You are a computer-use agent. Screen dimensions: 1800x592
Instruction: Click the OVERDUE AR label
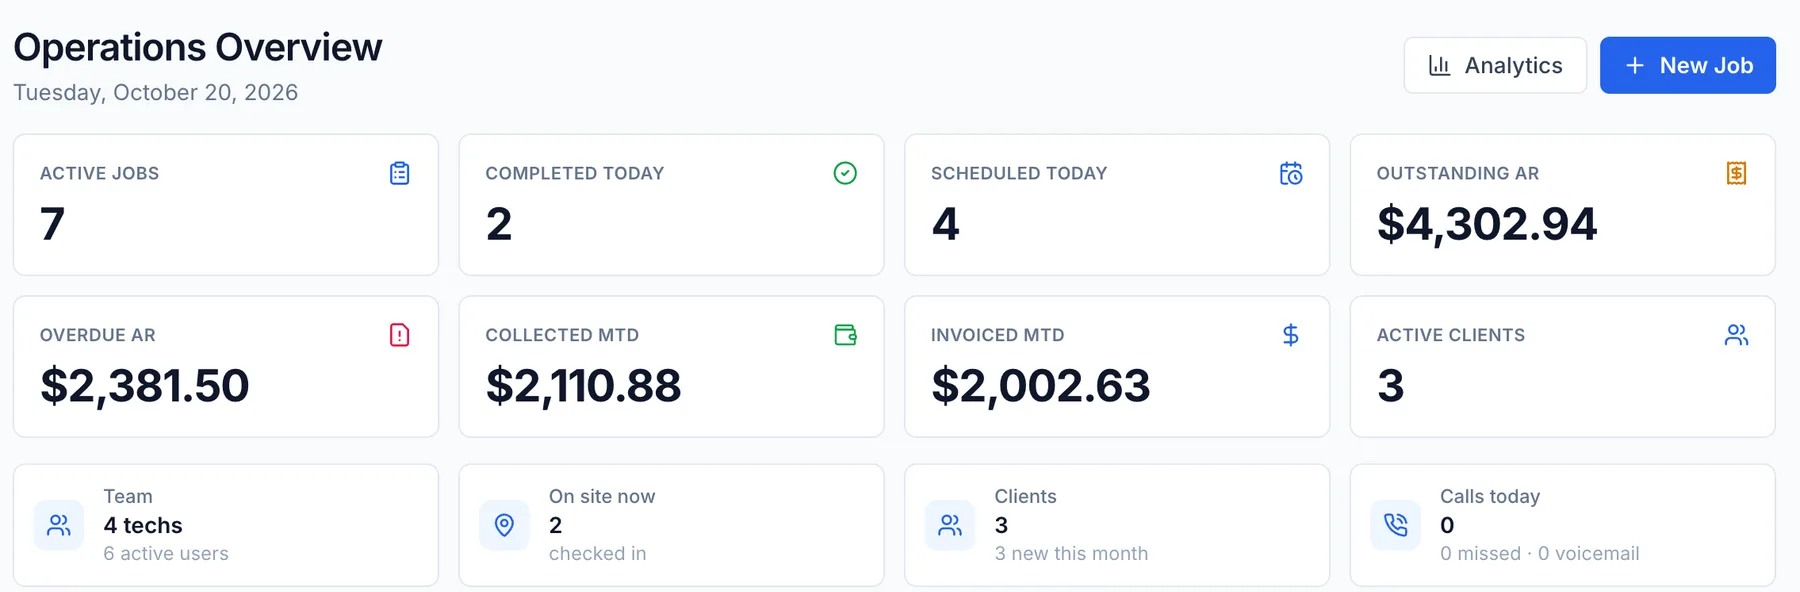98,335
